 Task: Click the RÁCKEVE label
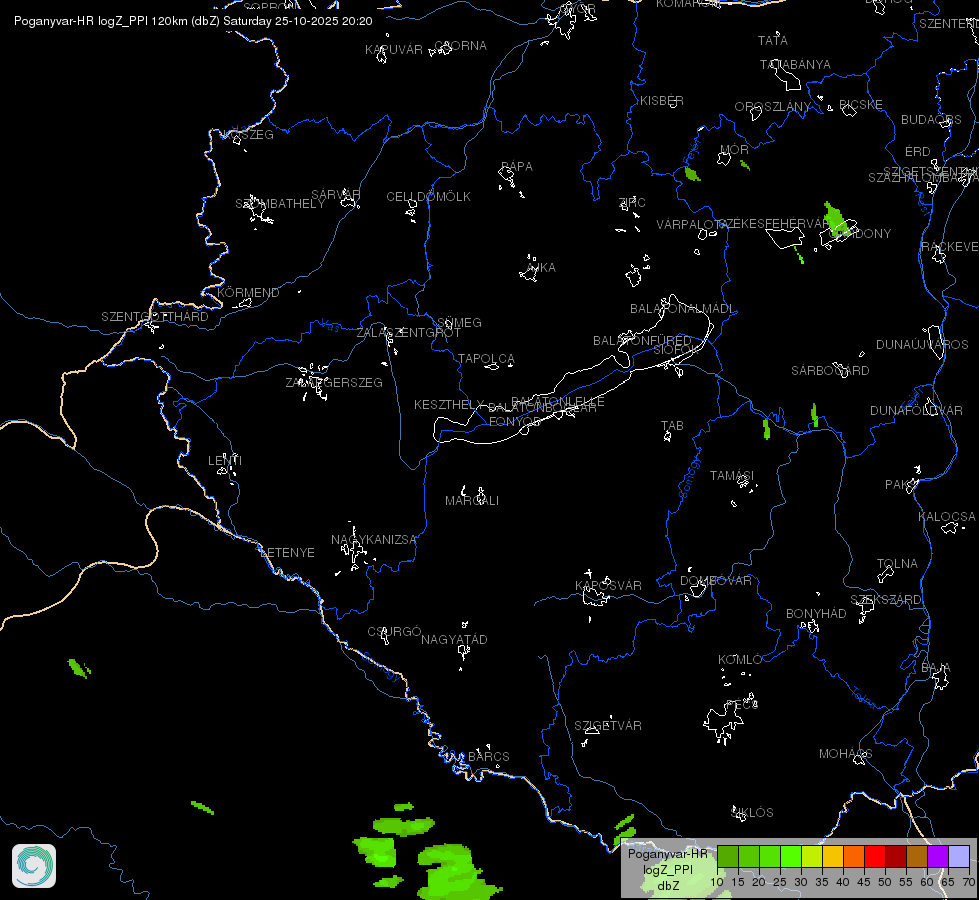949,247
